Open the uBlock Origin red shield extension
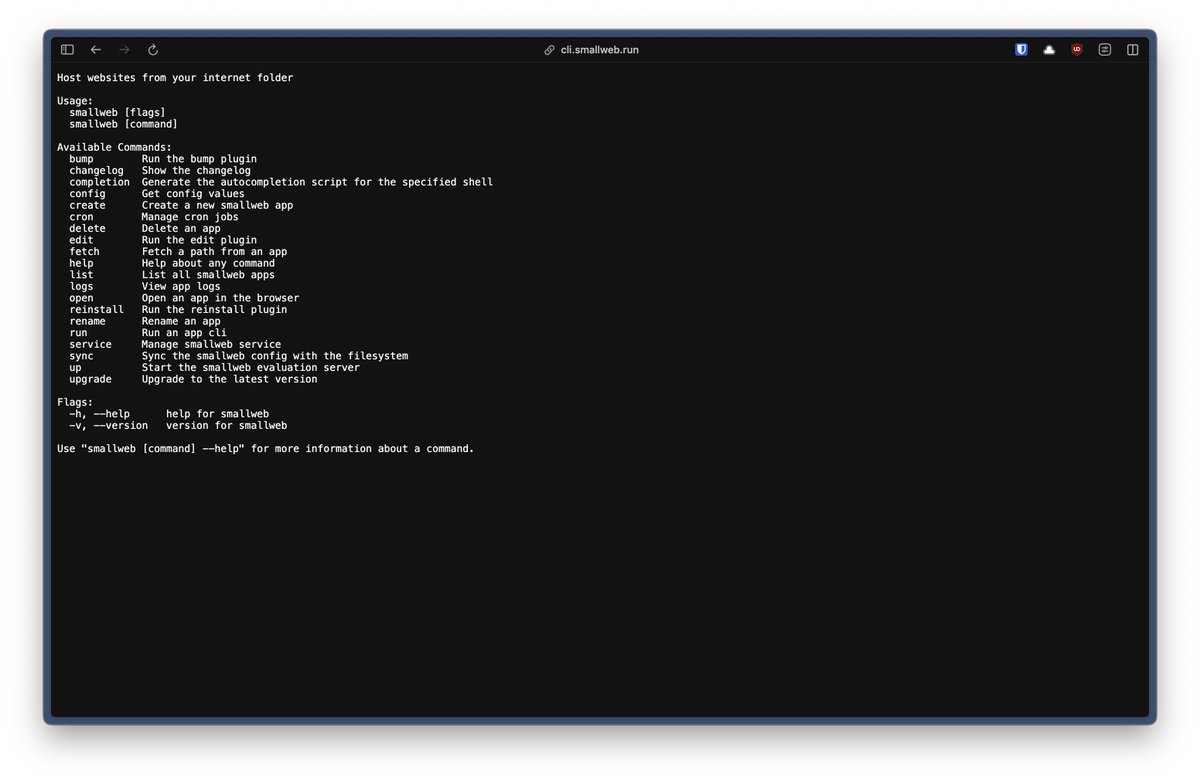This screenshot has height=782, width=1200. [1077, 50]
